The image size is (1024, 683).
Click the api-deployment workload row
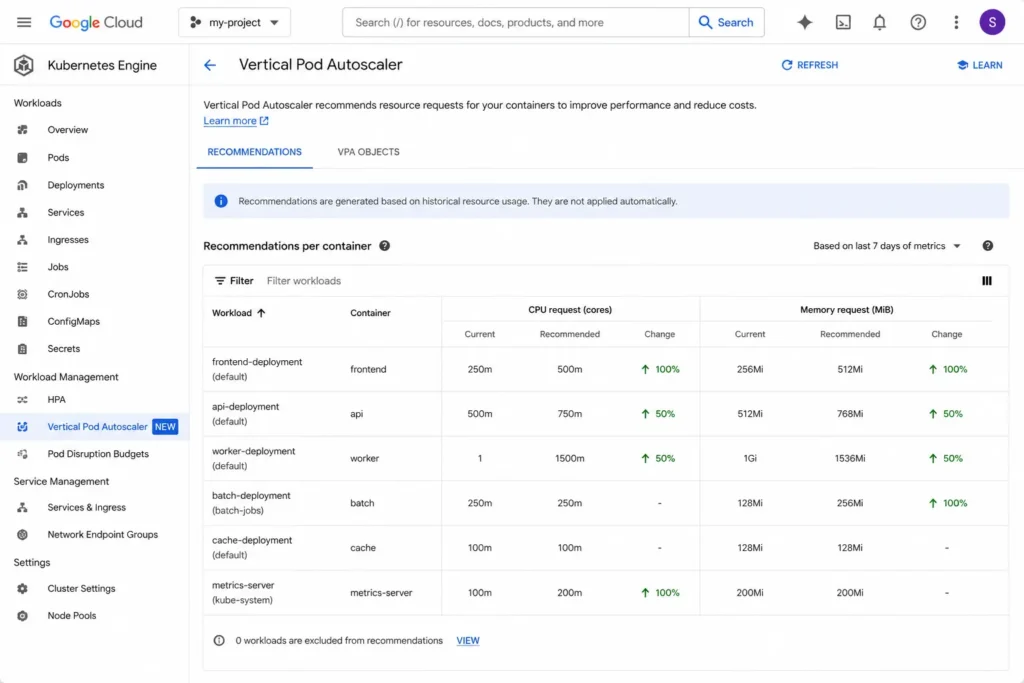pos(605,414)
